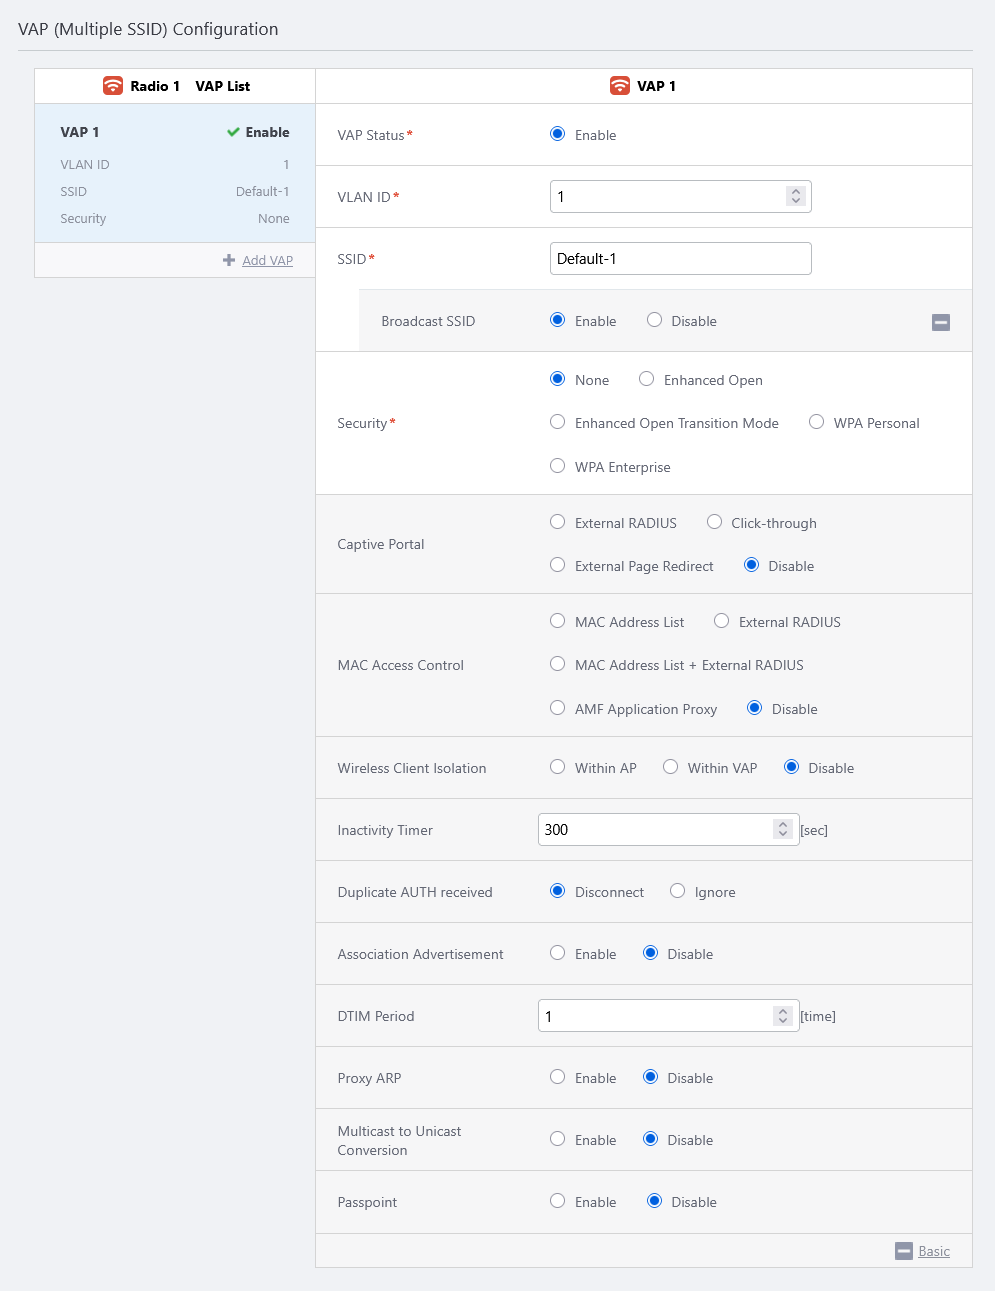Click the VAP 1 header wireless icon
This screenshot has height=1291, width=995.
tap(620, 86)
